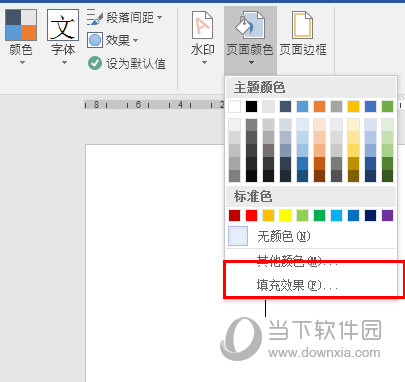Open Fill Effects (填充效果) menu entry
The image size is (405, 382).
pyautogui.click(x=311, y=285)
